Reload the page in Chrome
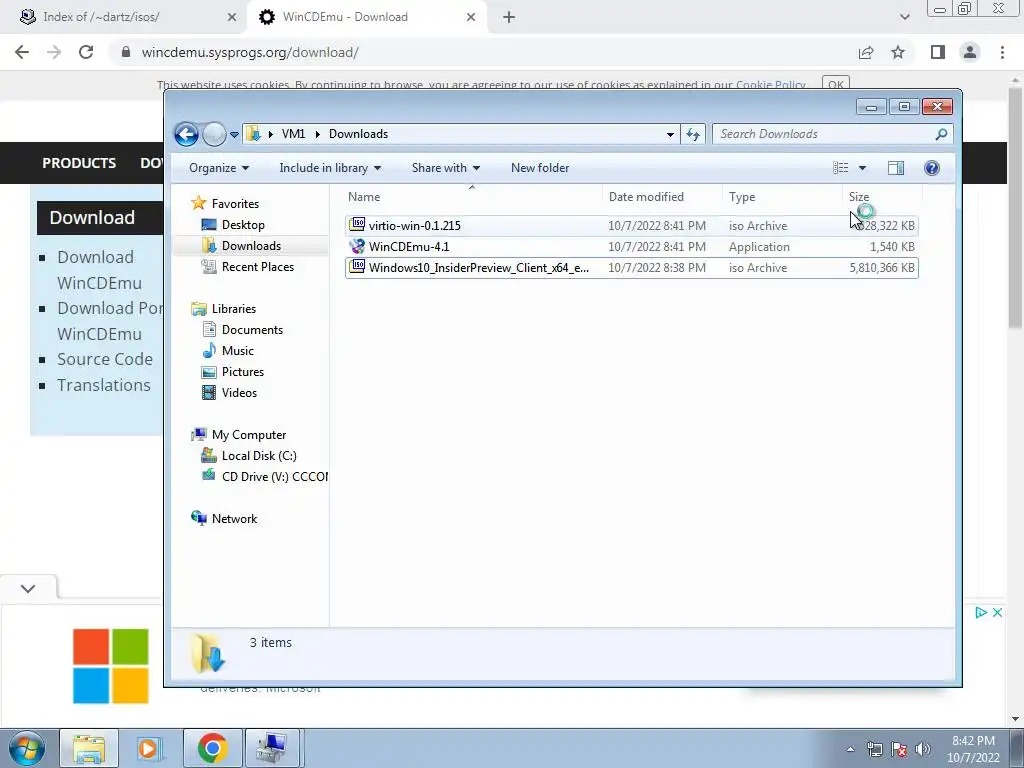Viewport: 1024px width, 768px height. (86, 52)
